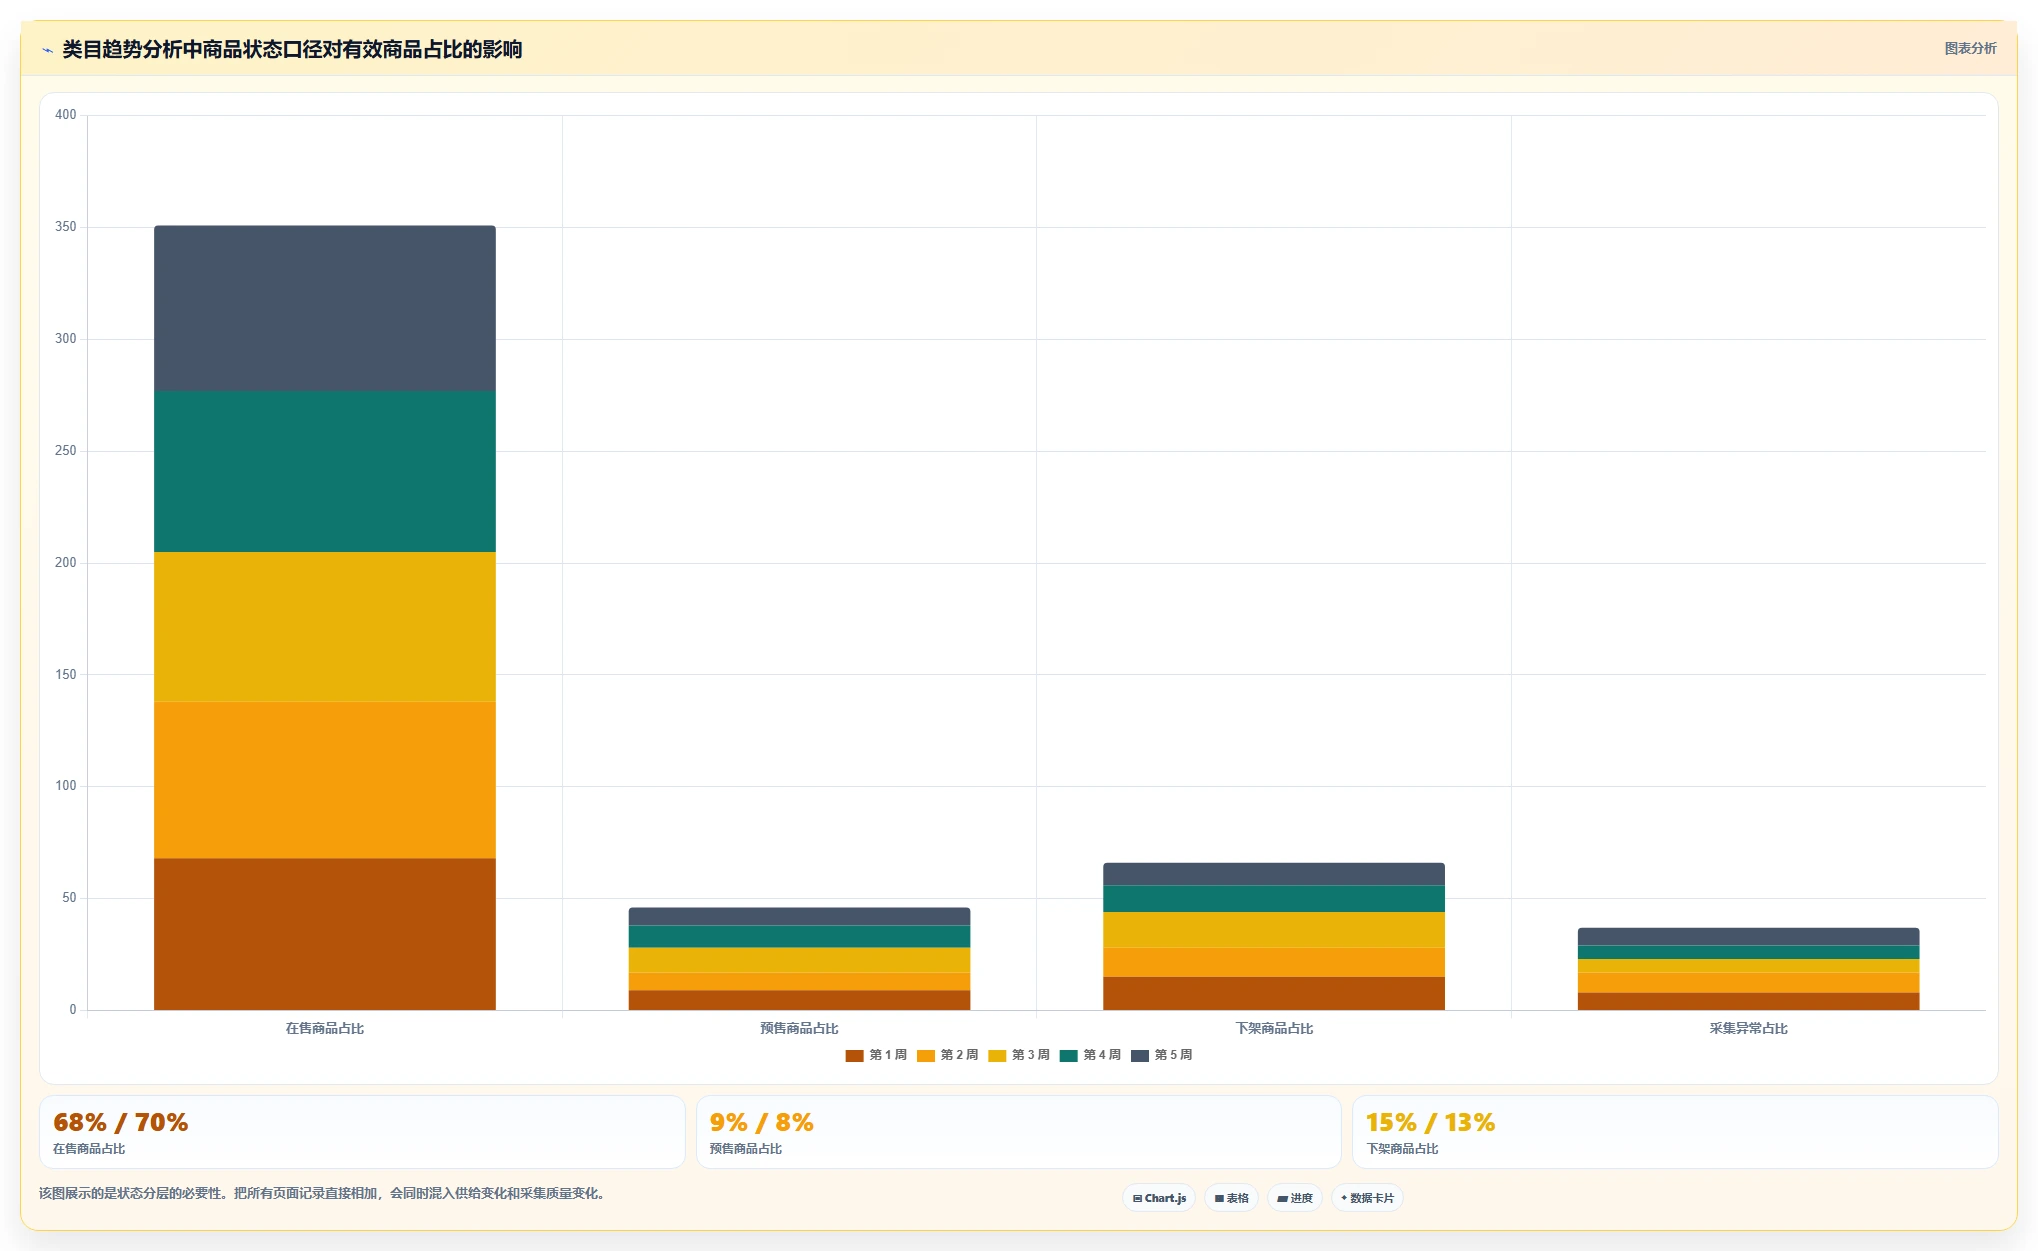Click the y-axis tick label 150
2038x1251 pixels.
(x=66, y=675)
